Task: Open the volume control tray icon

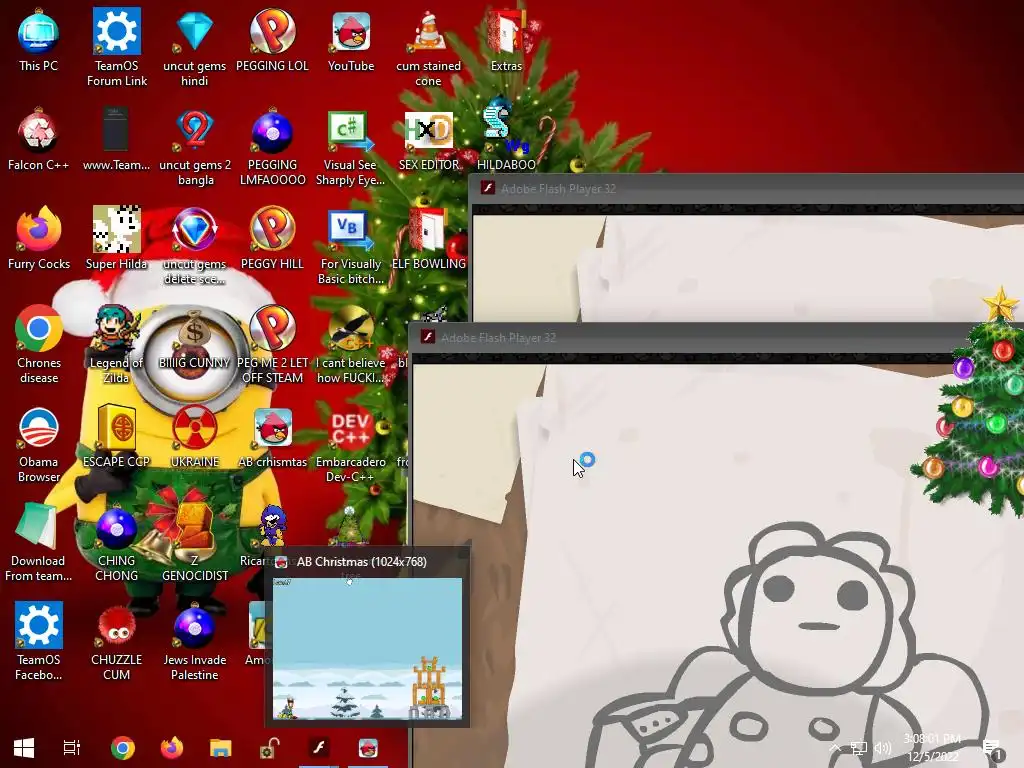Action: point(883,748)
